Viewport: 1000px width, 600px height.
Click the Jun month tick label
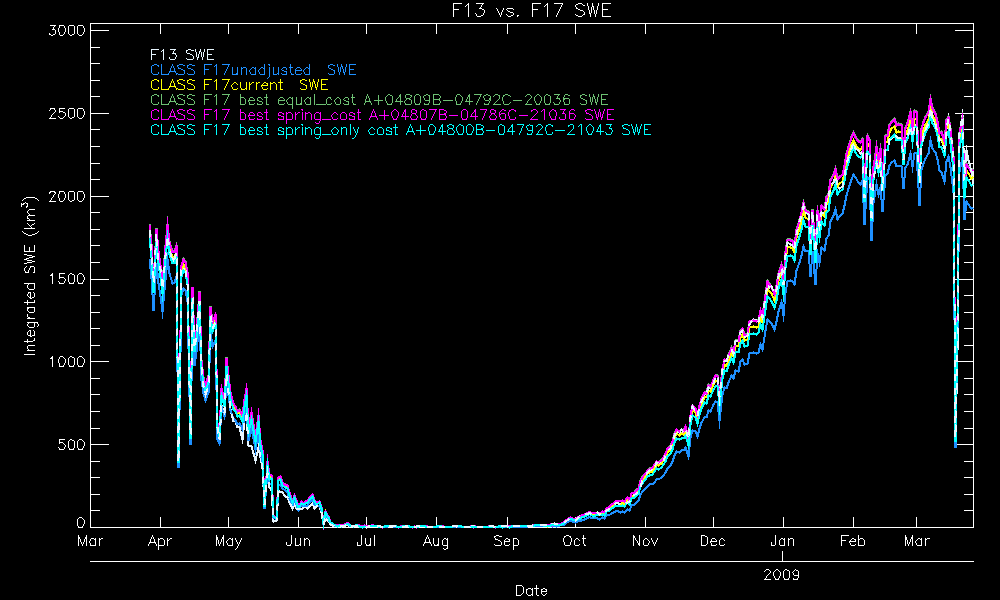(298, 542)
